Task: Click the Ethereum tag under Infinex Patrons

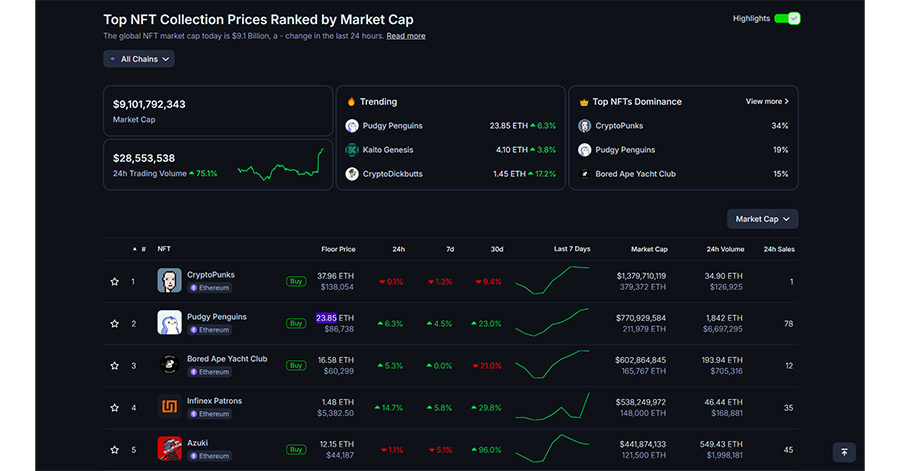Action: (x=210, y=414)
